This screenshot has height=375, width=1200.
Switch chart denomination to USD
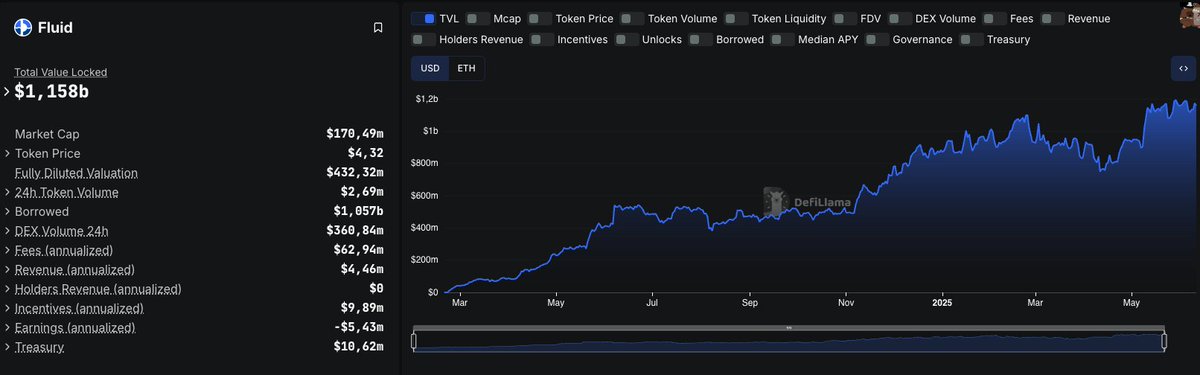coord(430,68)
